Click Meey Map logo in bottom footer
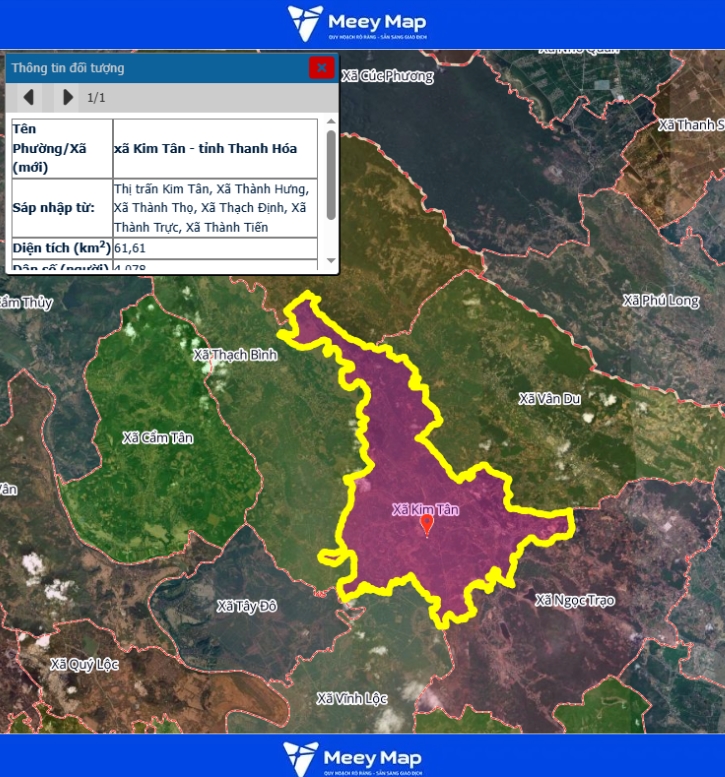 point(352,758)
